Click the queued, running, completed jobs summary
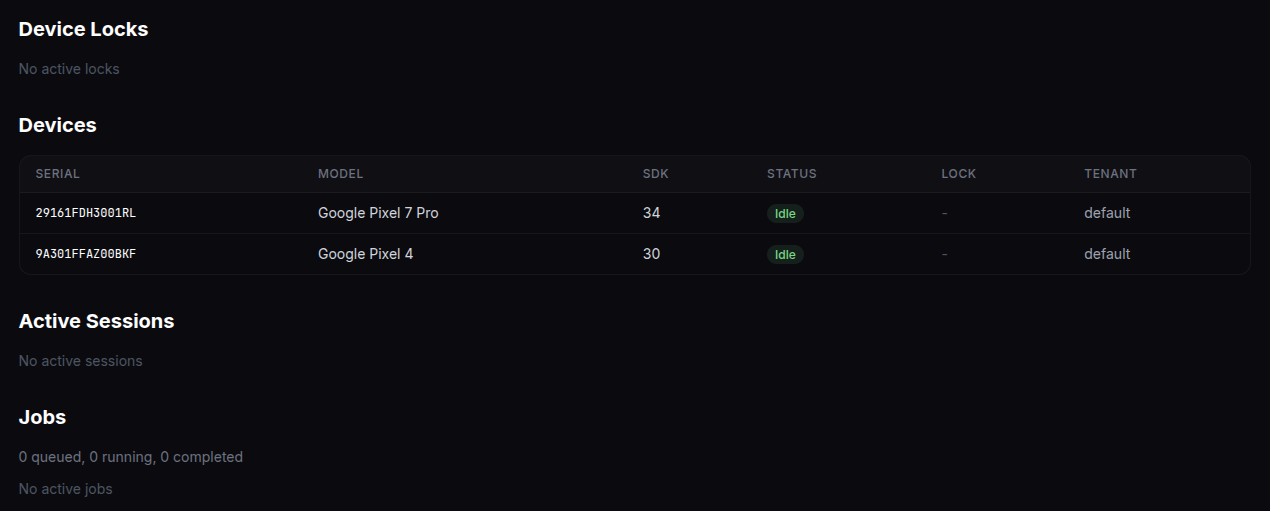Image resolution: width=1270 pixels, height=511 pixels. (x=130, y=457)
